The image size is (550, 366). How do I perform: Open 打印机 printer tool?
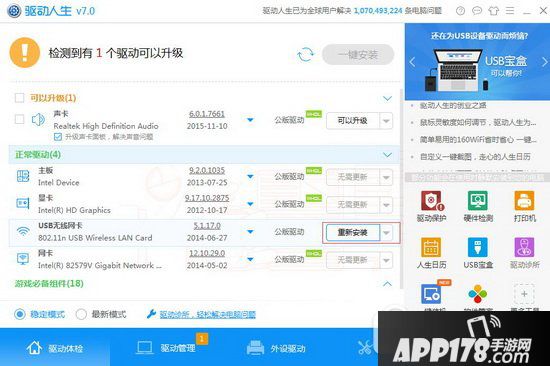[x=524, y=206]
